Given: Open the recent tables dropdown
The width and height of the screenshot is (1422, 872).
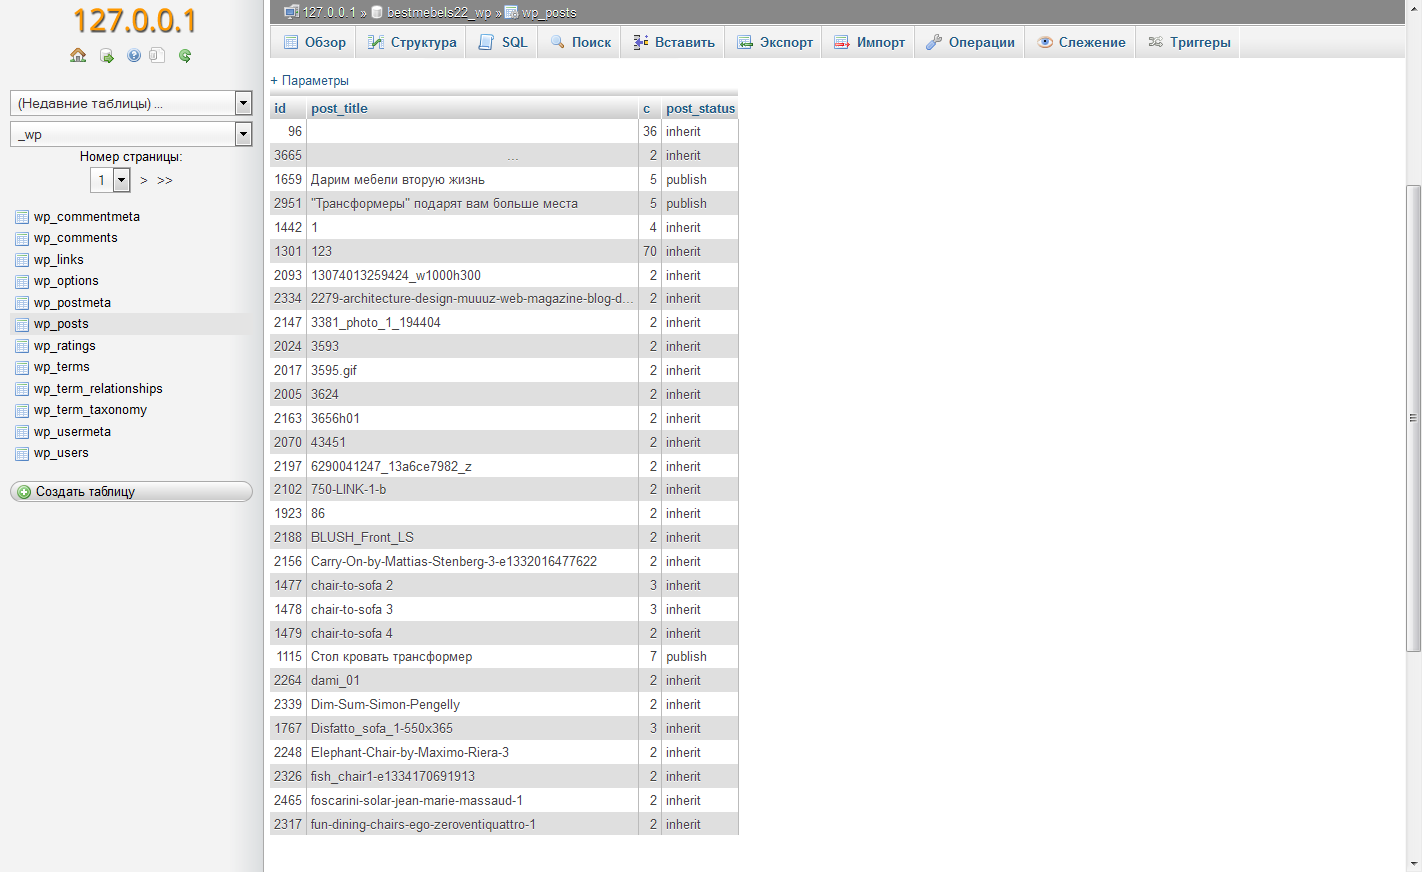Looking at the screenshot, I should pyautogui.click(x=131, y=103).
